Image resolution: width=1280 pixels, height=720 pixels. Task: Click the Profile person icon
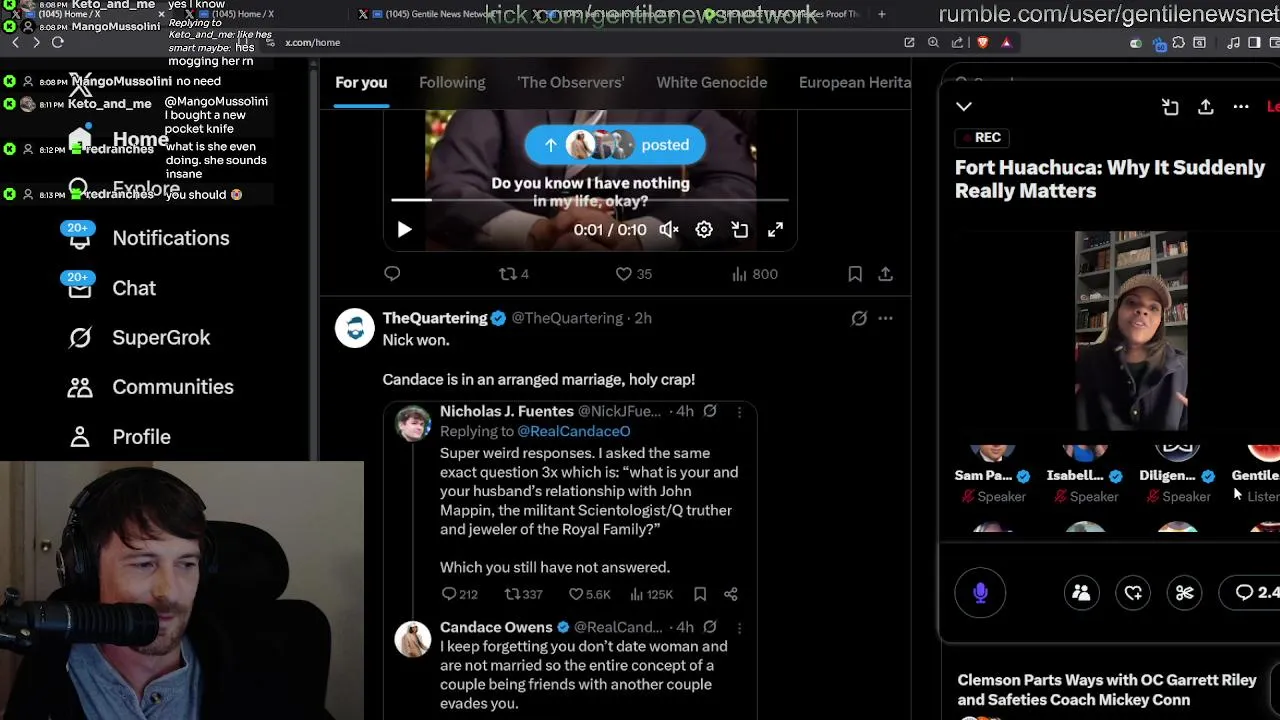[x=80, y=437]
